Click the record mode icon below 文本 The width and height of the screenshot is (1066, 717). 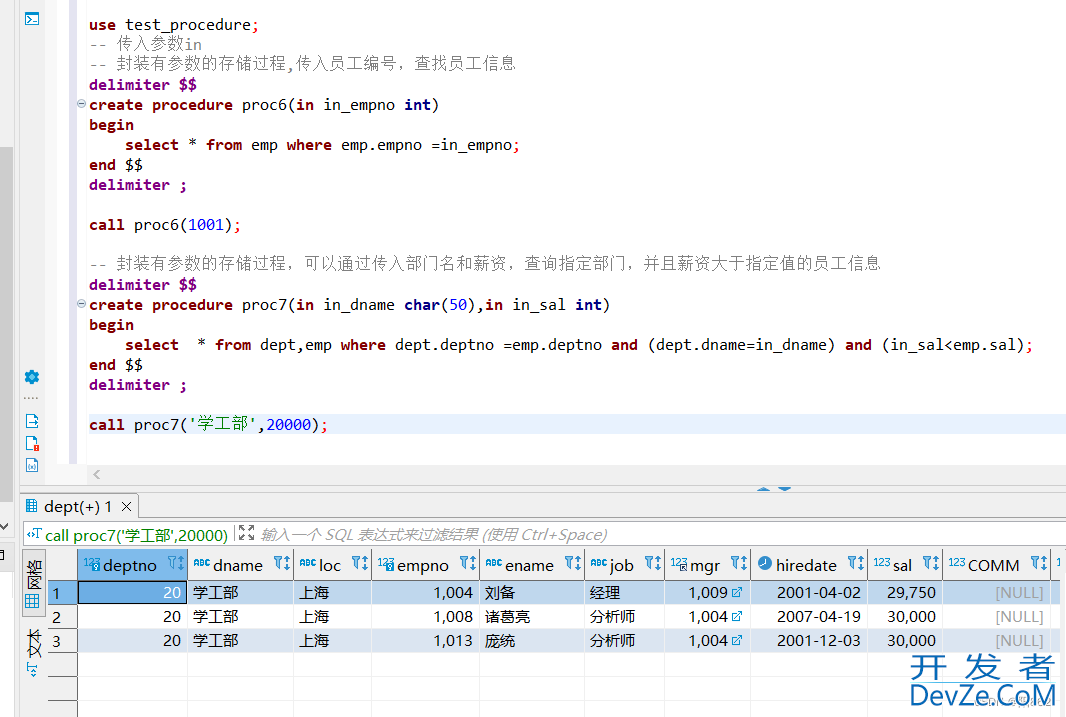(32, 670)
